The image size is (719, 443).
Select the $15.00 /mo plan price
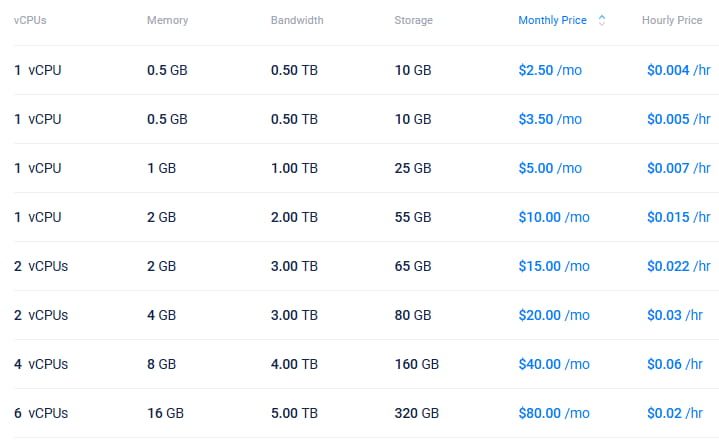pyautogui.click(x=553, y=266)
